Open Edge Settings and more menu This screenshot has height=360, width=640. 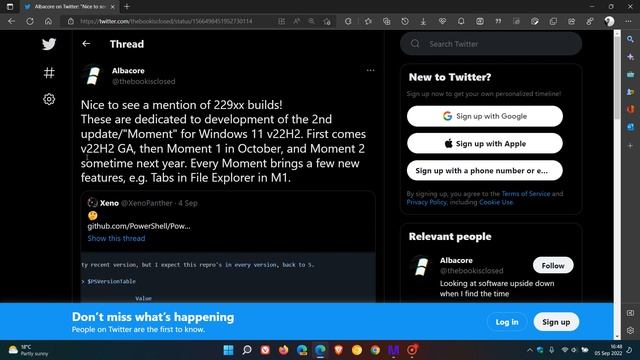tap(628, 21)
